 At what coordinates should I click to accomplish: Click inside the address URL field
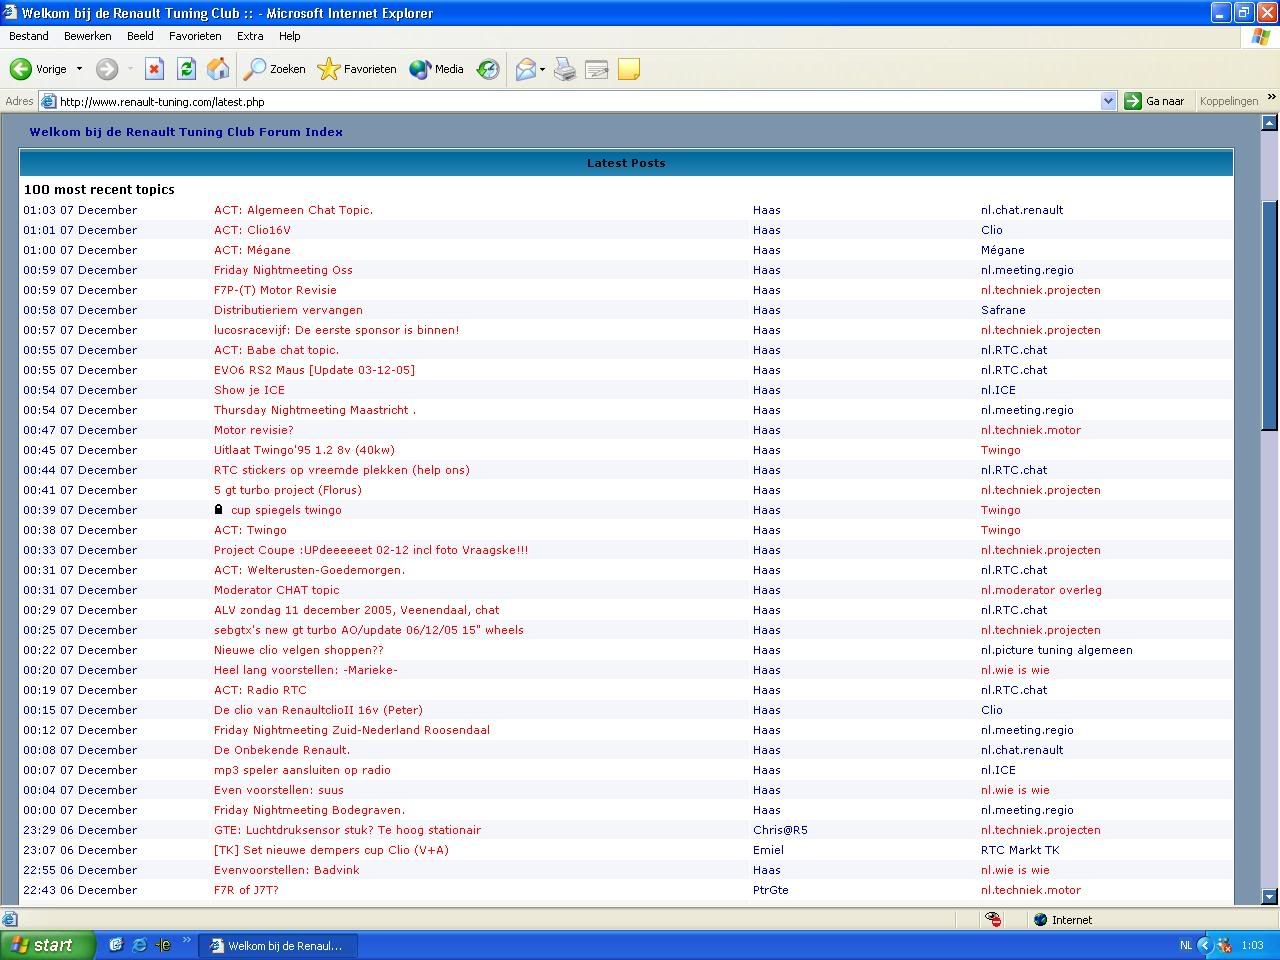pos(578,101)
